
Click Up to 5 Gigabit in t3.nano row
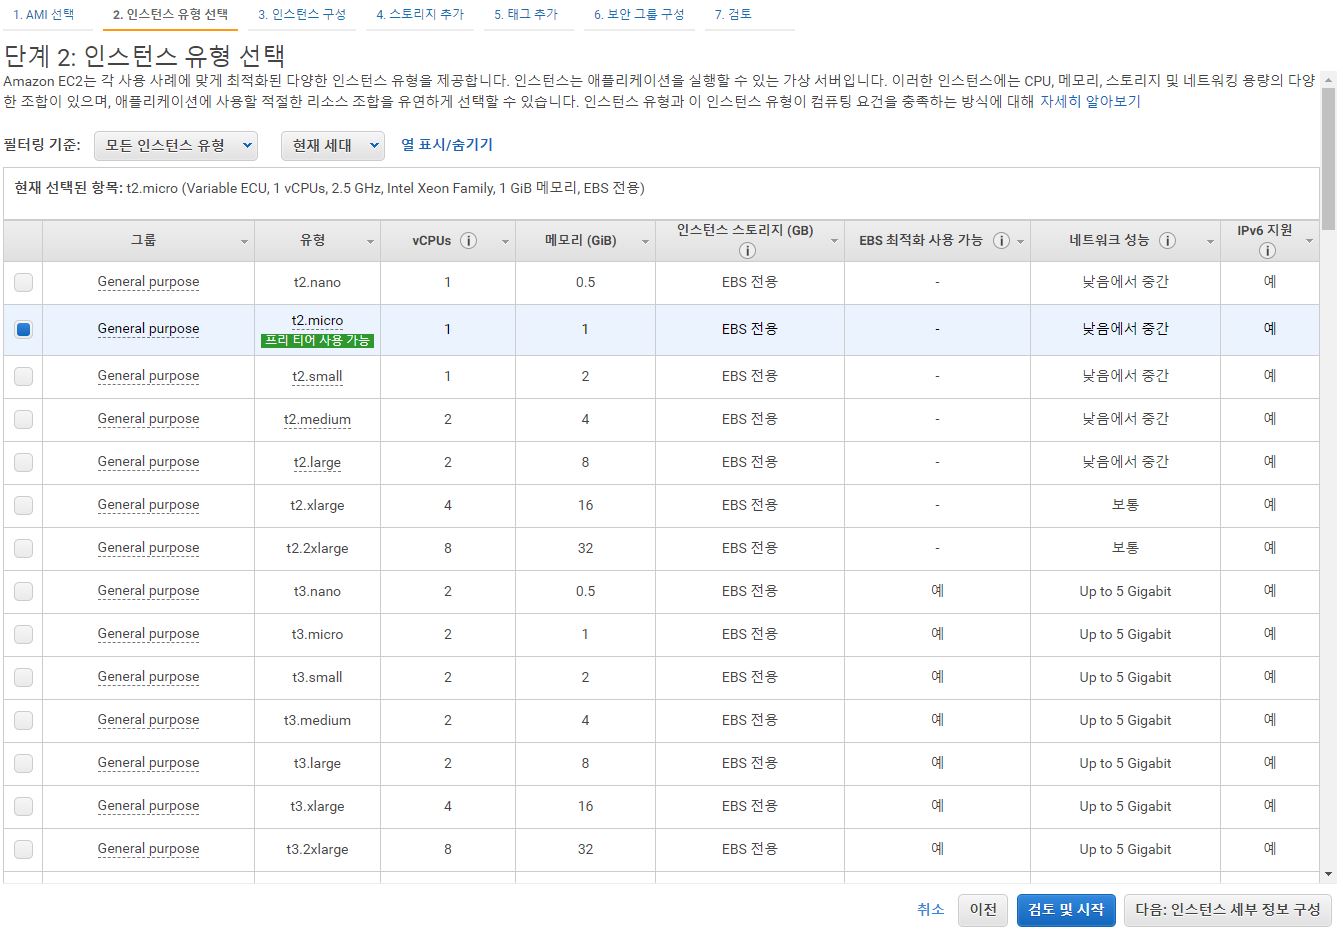pyautogui.click(x=1125, y=591)
